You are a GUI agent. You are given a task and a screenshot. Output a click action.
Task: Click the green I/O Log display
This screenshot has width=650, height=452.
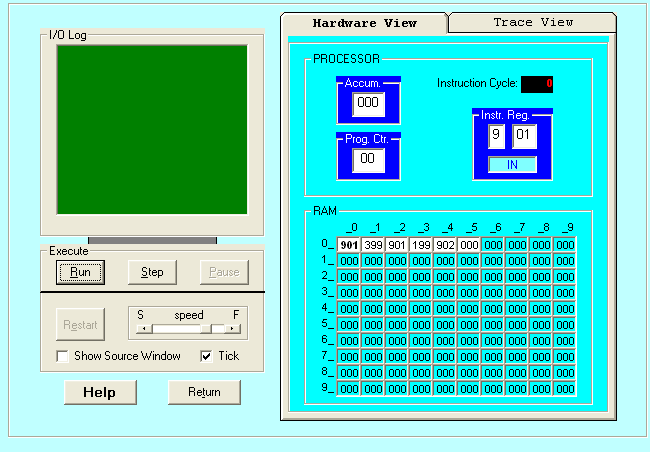(151, 129)
